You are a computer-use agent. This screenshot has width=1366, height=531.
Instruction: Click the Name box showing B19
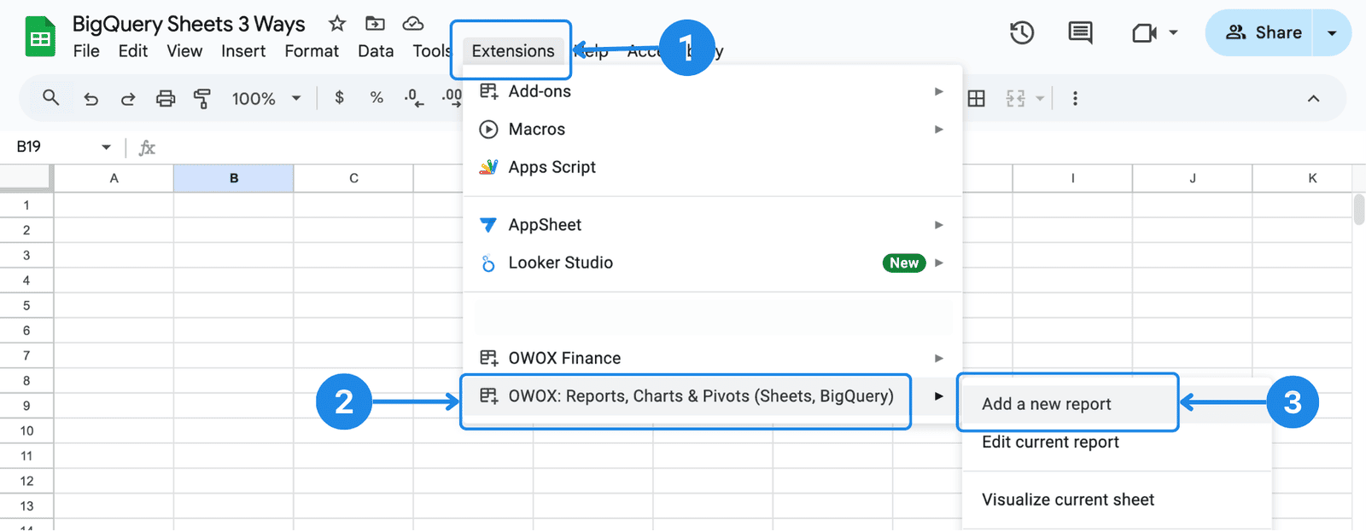pos(62,147)
